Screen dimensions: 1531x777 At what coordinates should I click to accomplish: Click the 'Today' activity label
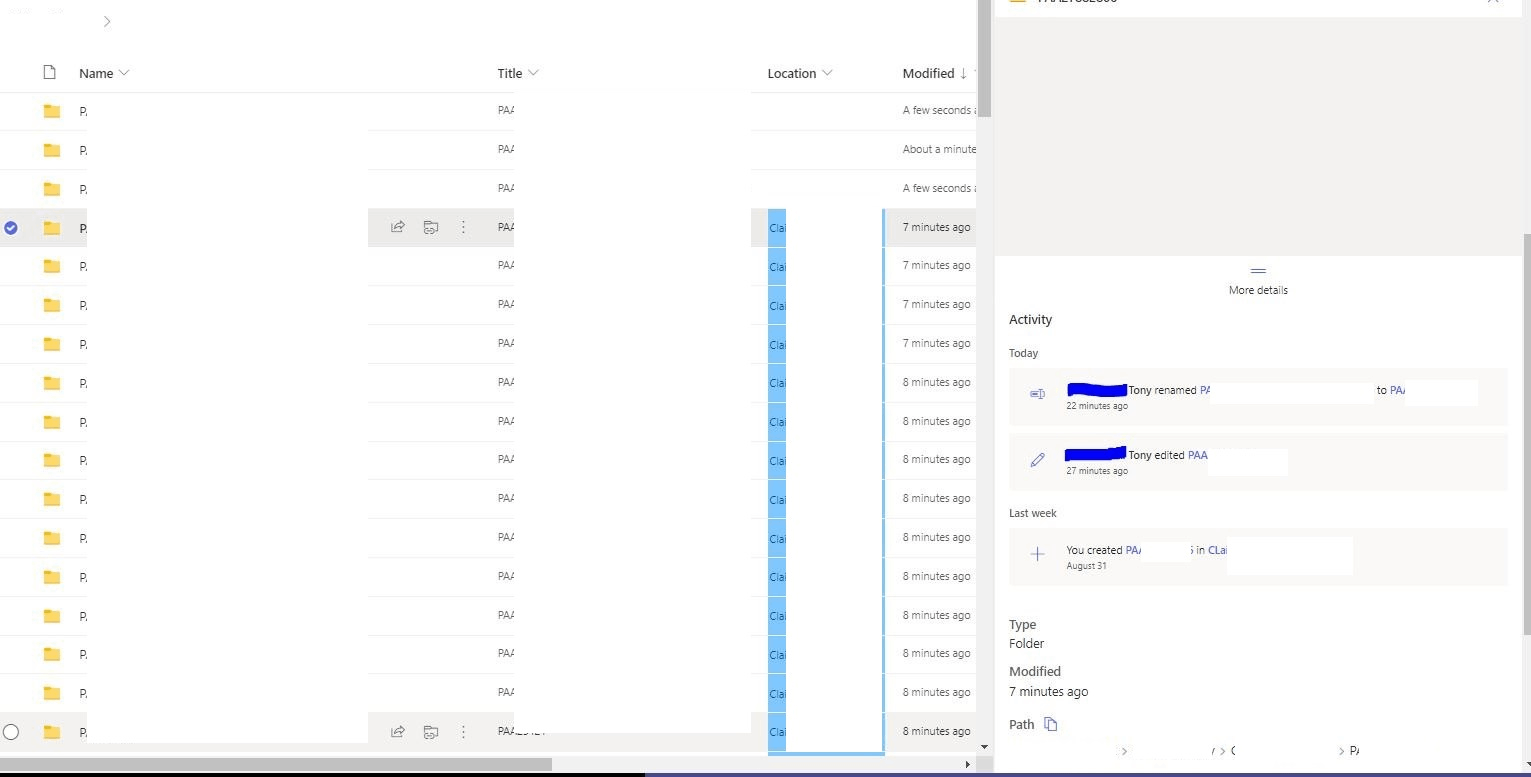1023,353
